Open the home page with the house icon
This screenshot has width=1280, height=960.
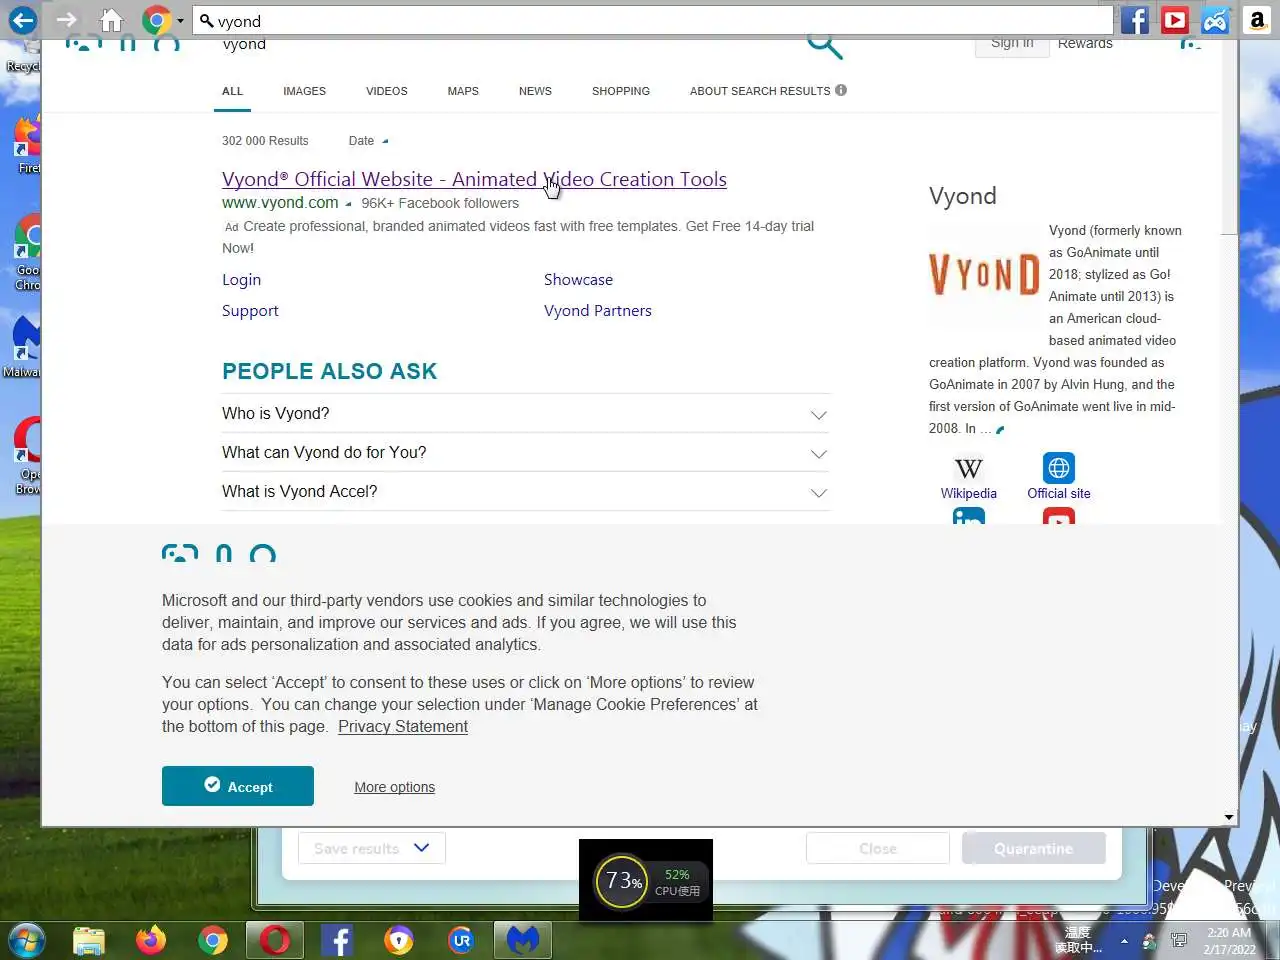tap(111, 20)
